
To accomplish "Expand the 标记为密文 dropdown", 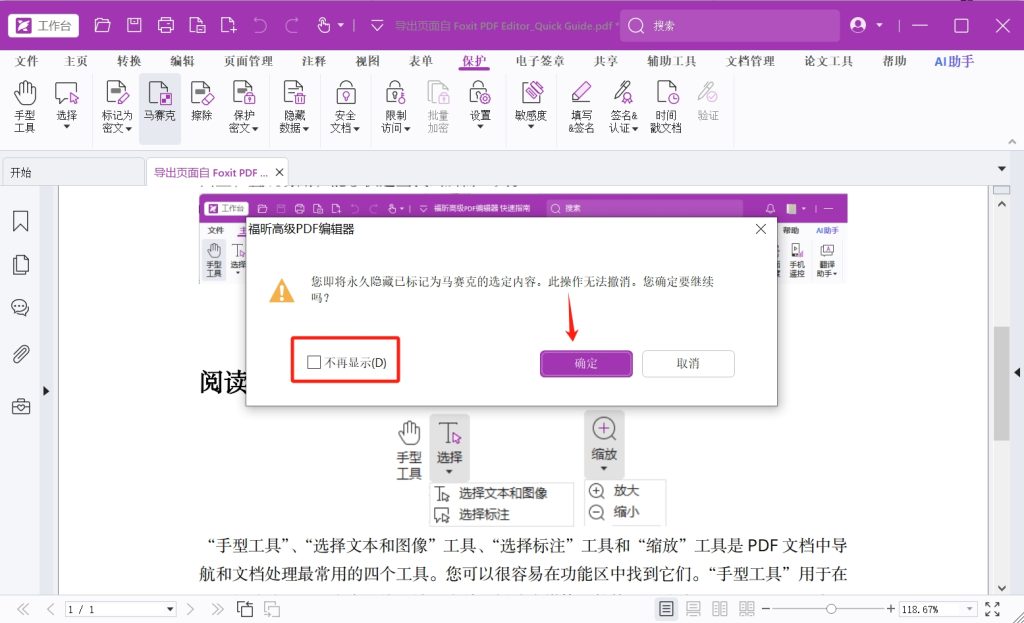I will 117,128.
